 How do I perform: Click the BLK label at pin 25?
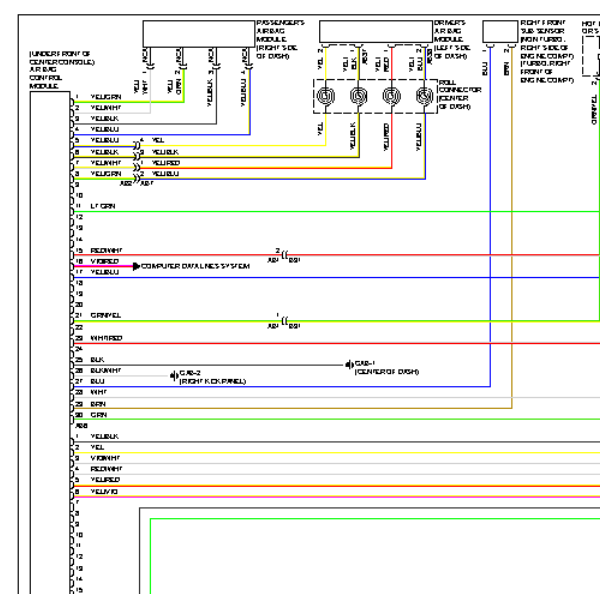click(97, 360)
